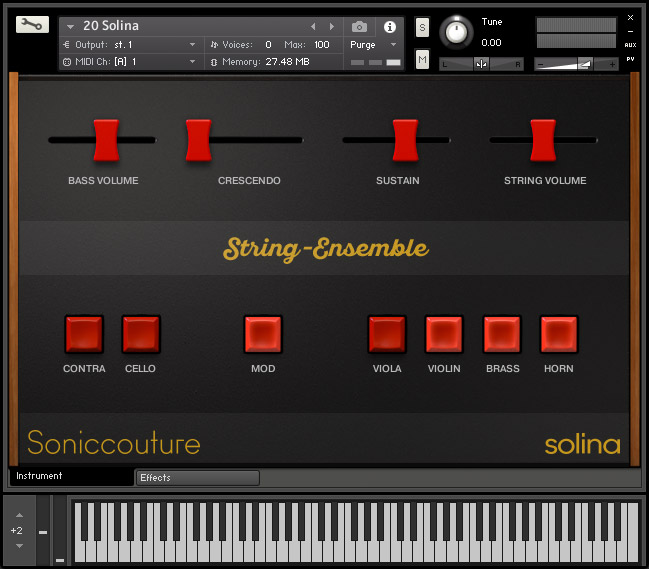Click the Tune knob

pos(456,32)
